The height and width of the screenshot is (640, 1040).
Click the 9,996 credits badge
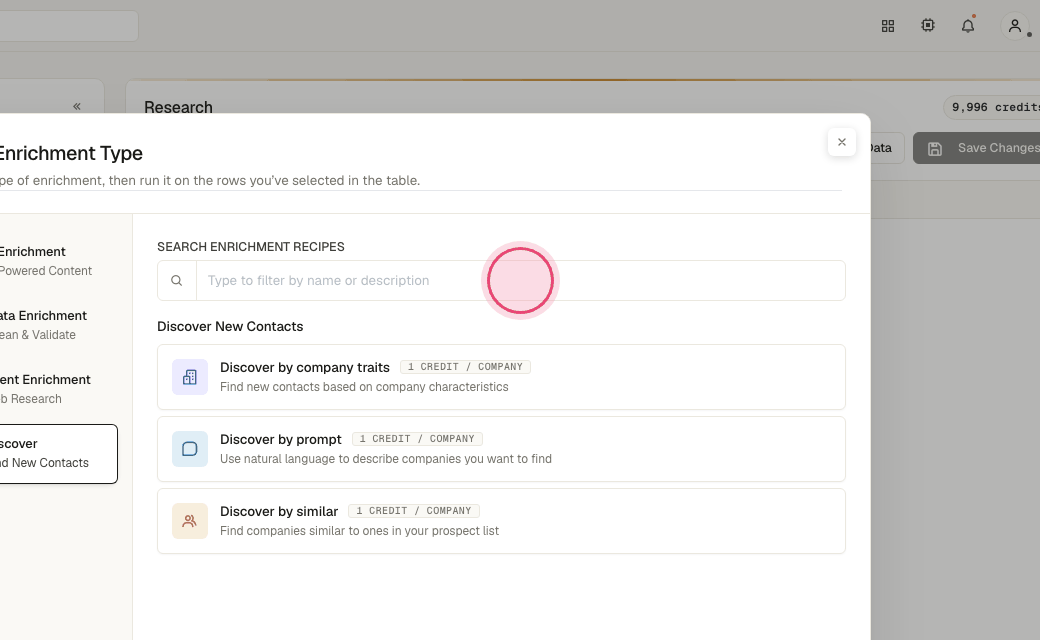tap(992, 107)
